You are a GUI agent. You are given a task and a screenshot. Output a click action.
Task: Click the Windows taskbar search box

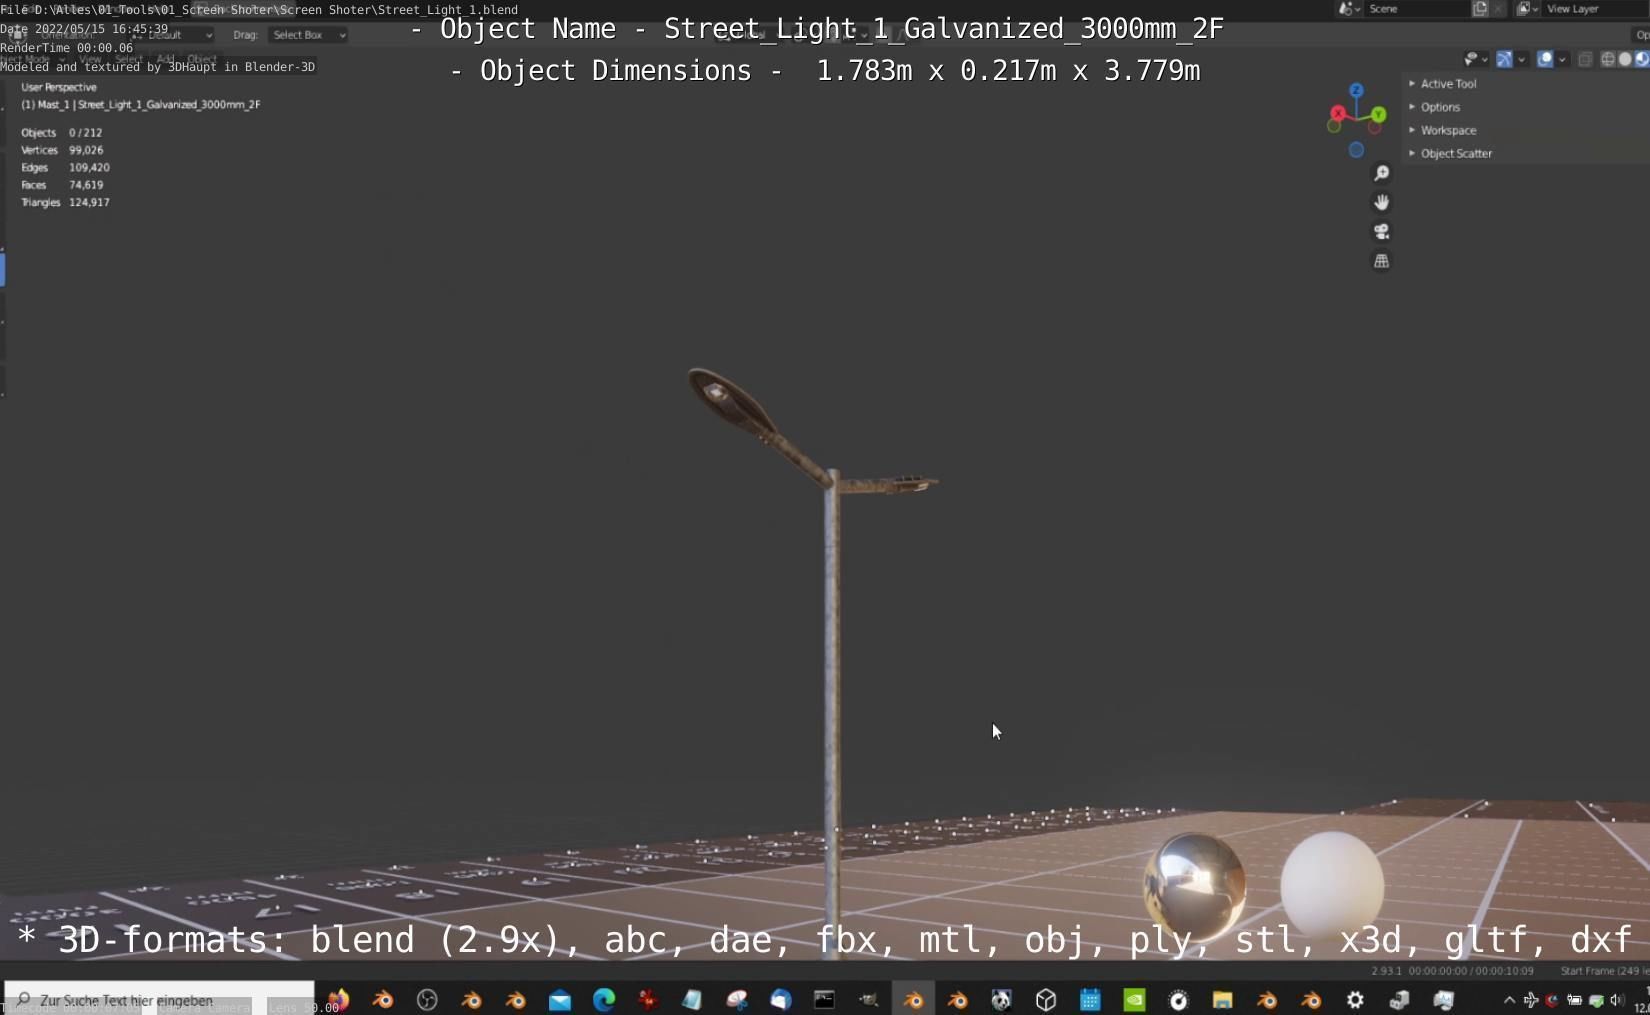[160, 999]
